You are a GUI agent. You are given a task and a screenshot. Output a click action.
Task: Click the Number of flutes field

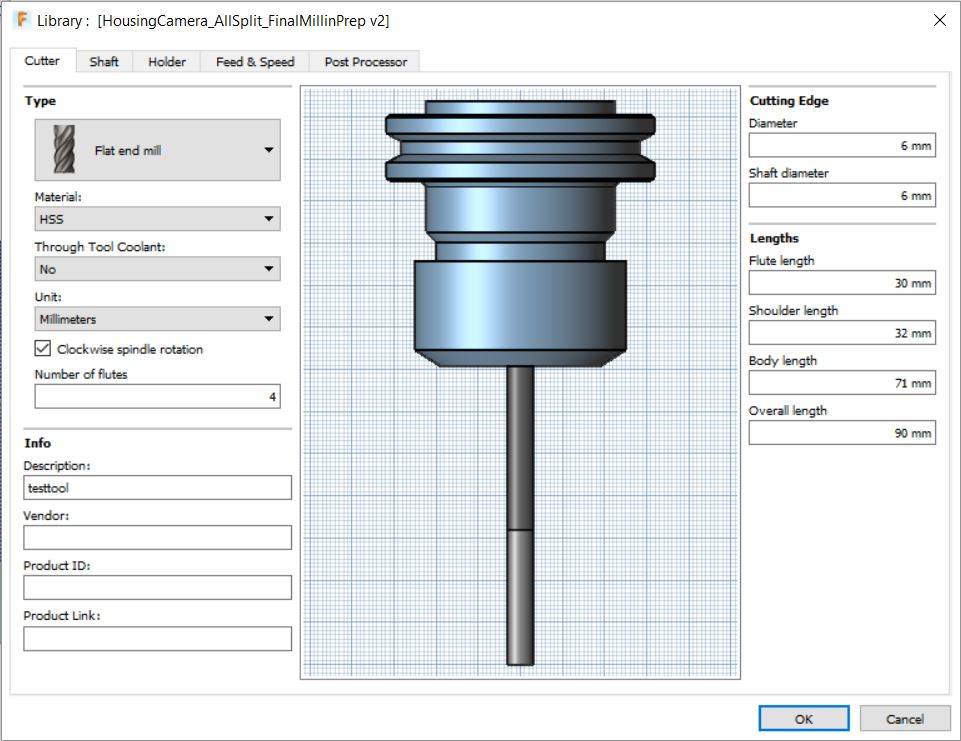point(158,397)
